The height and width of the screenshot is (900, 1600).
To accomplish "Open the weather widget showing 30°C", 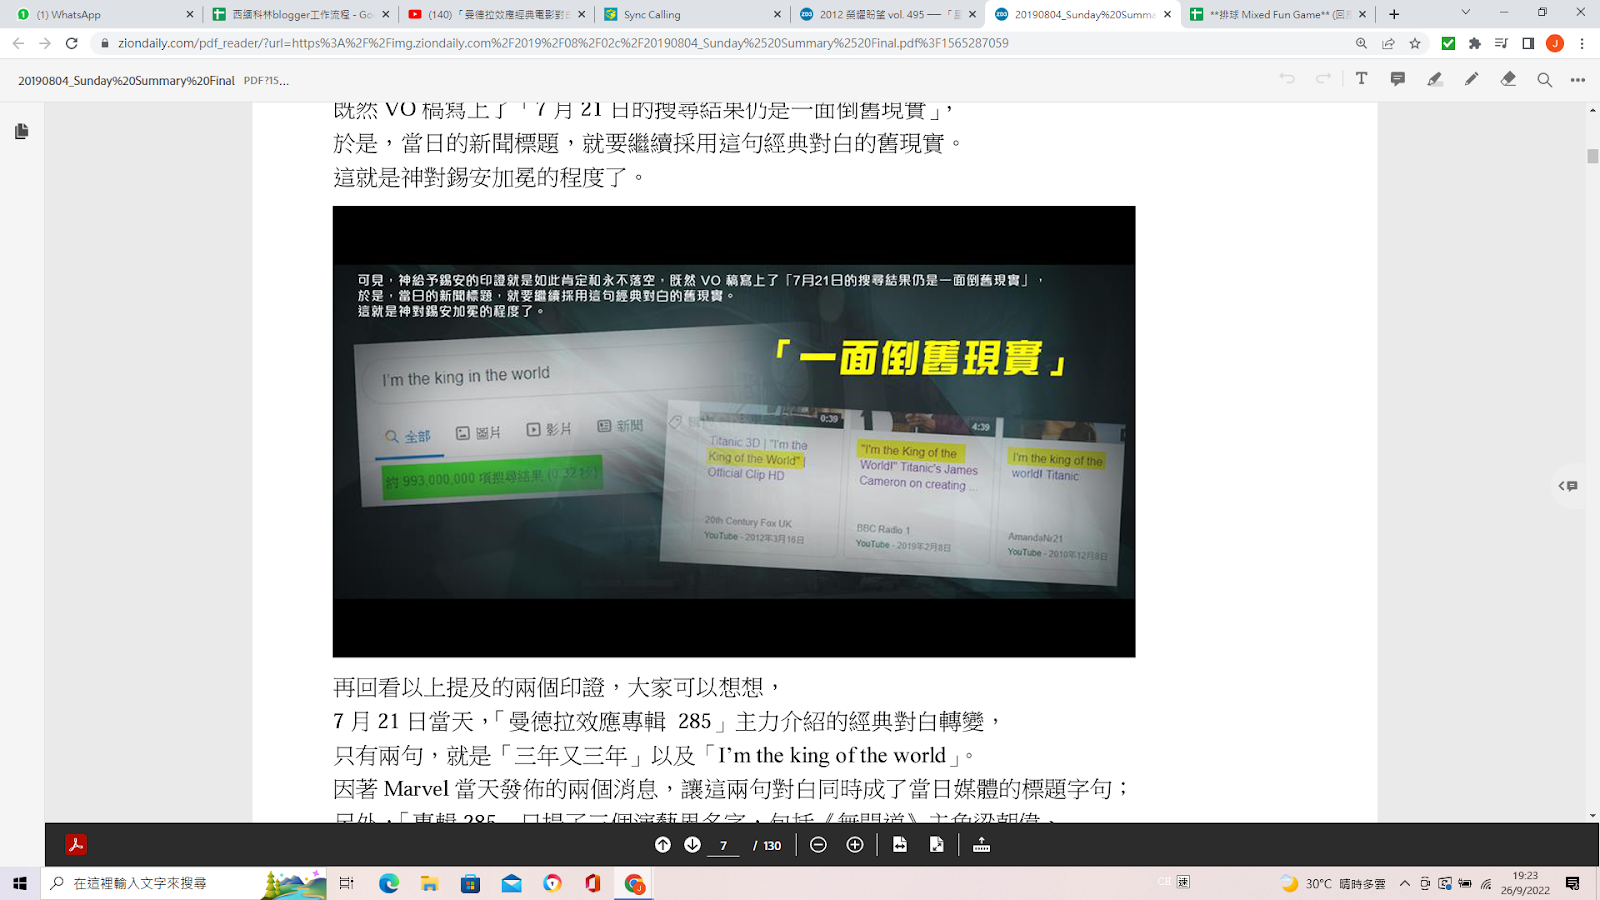I will [x=1334, y=883].
